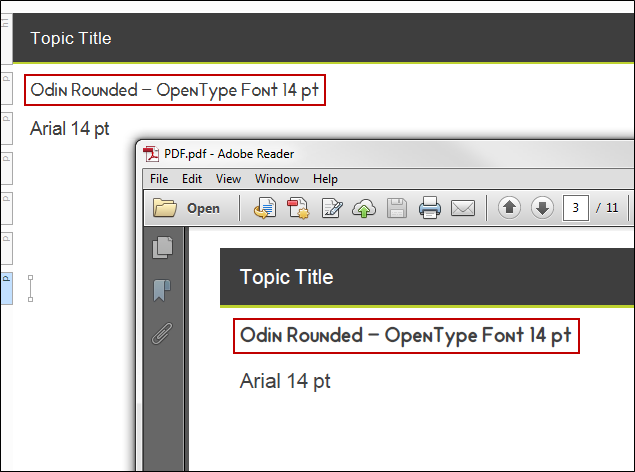Go to next page with down arrow
Screen dimensions: 635x472
(542, 208)
